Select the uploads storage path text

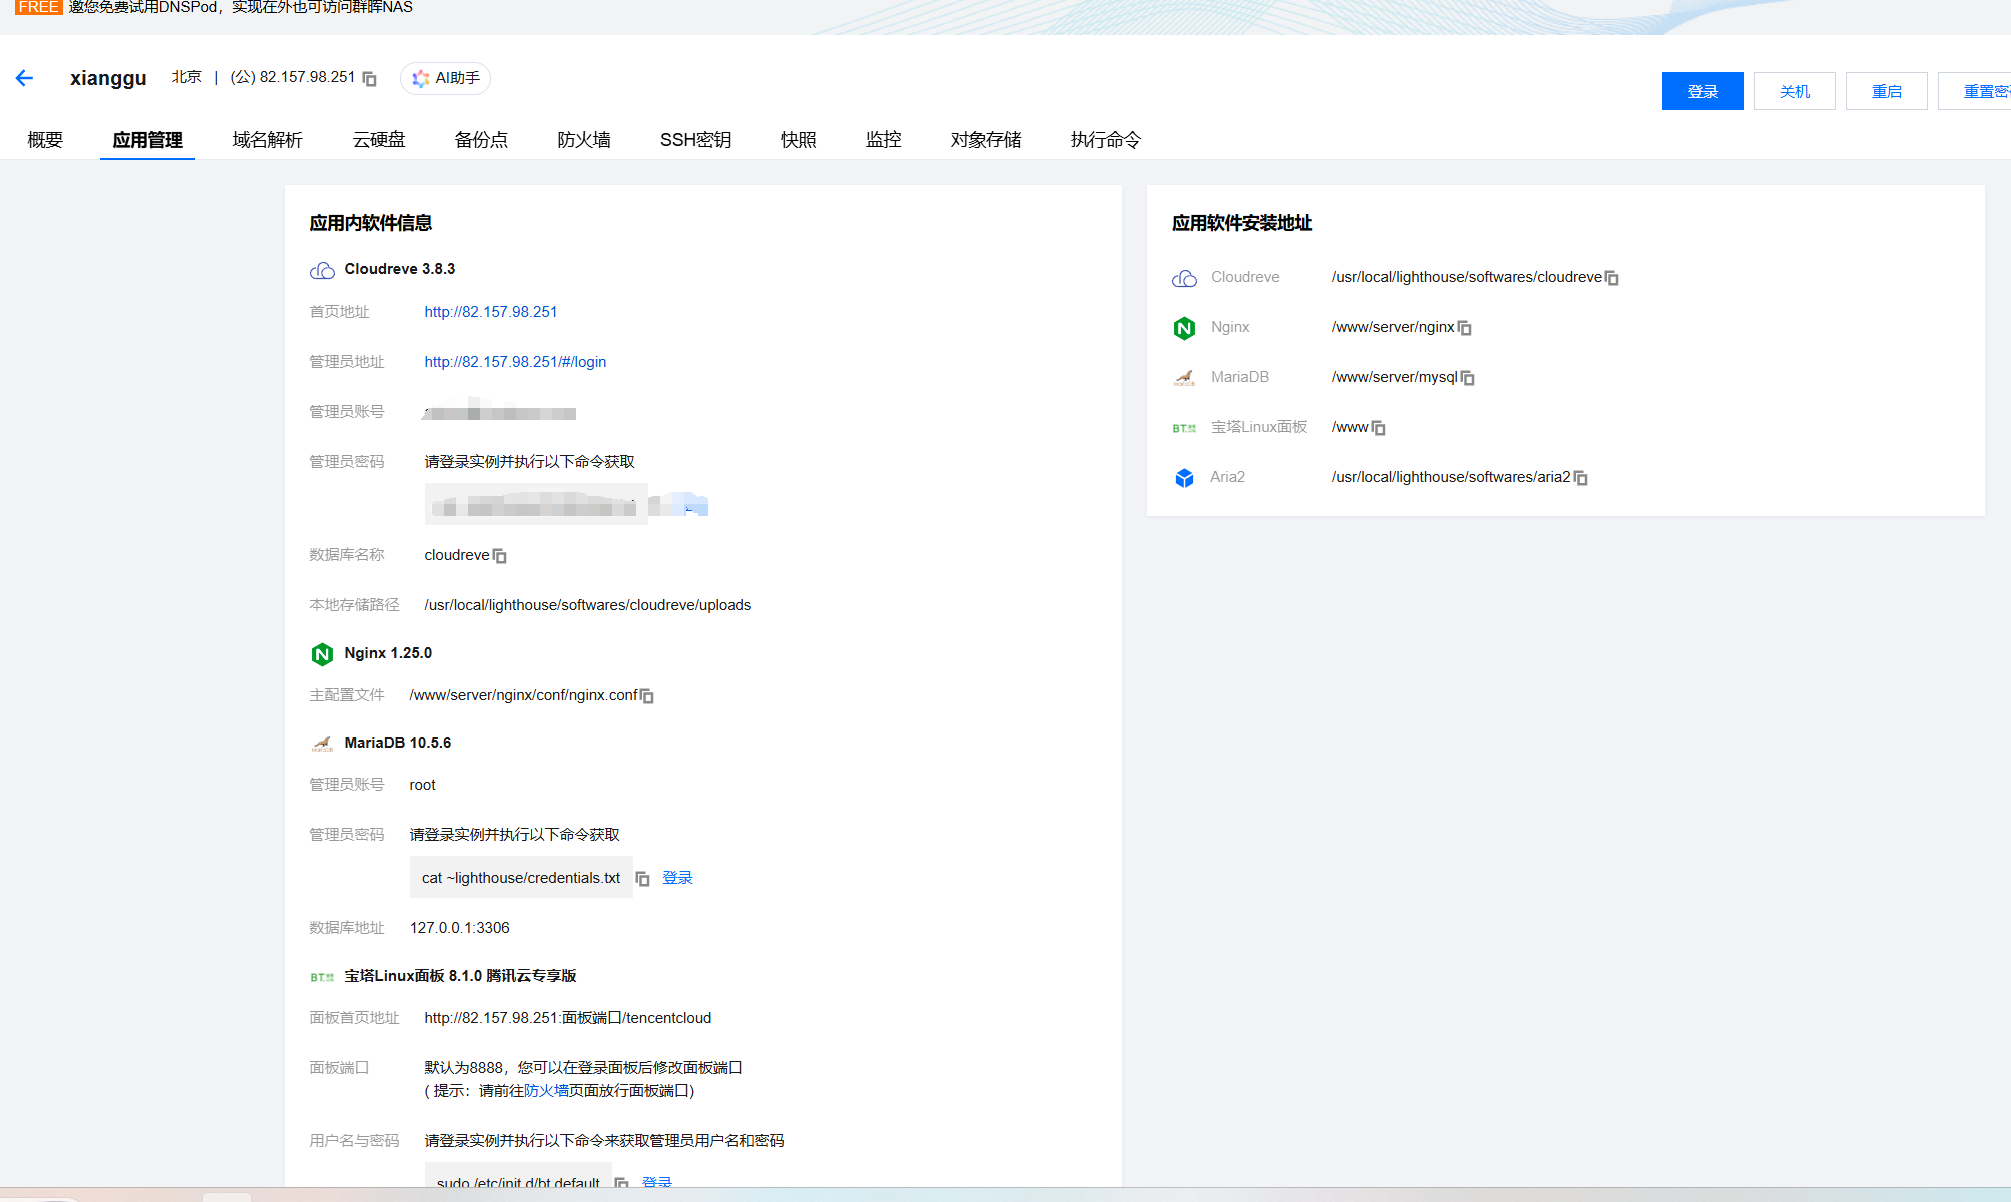(588, 605)
